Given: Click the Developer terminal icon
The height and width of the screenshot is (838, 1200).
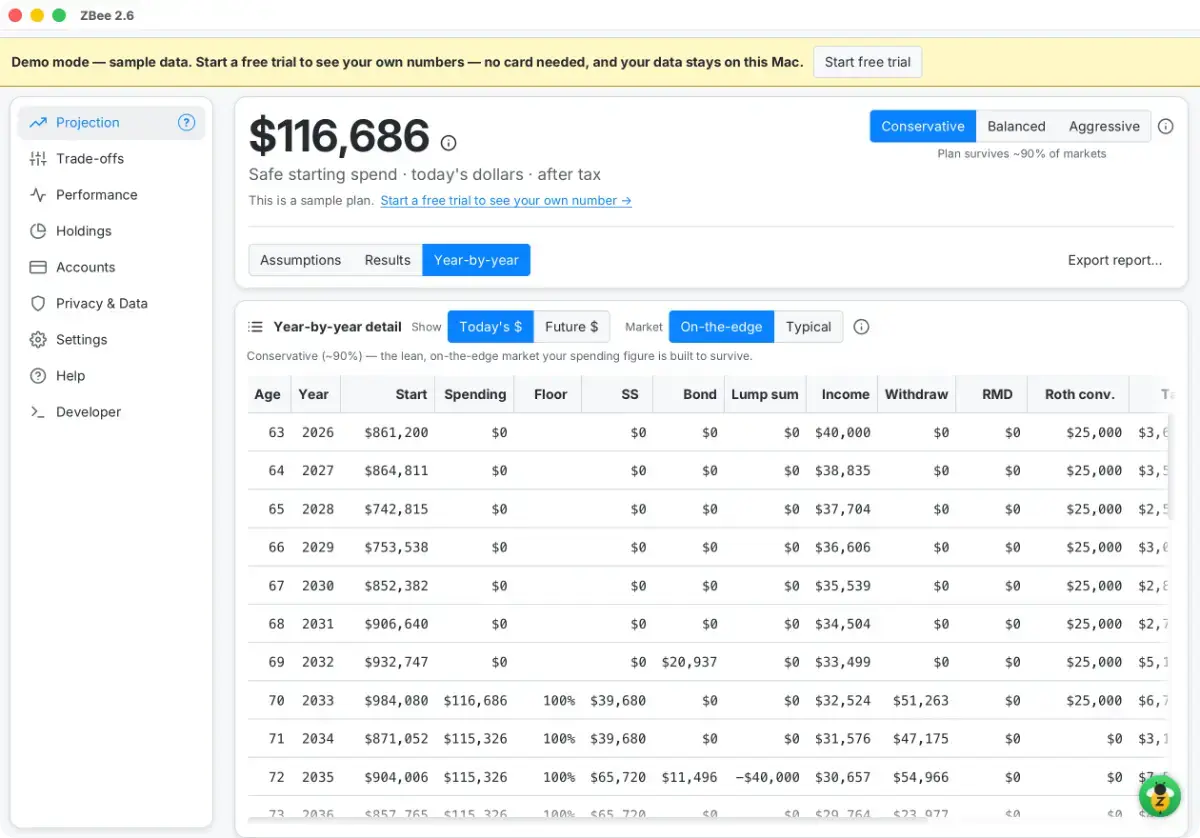Looking at the screenshot, I should coord(38,412).
